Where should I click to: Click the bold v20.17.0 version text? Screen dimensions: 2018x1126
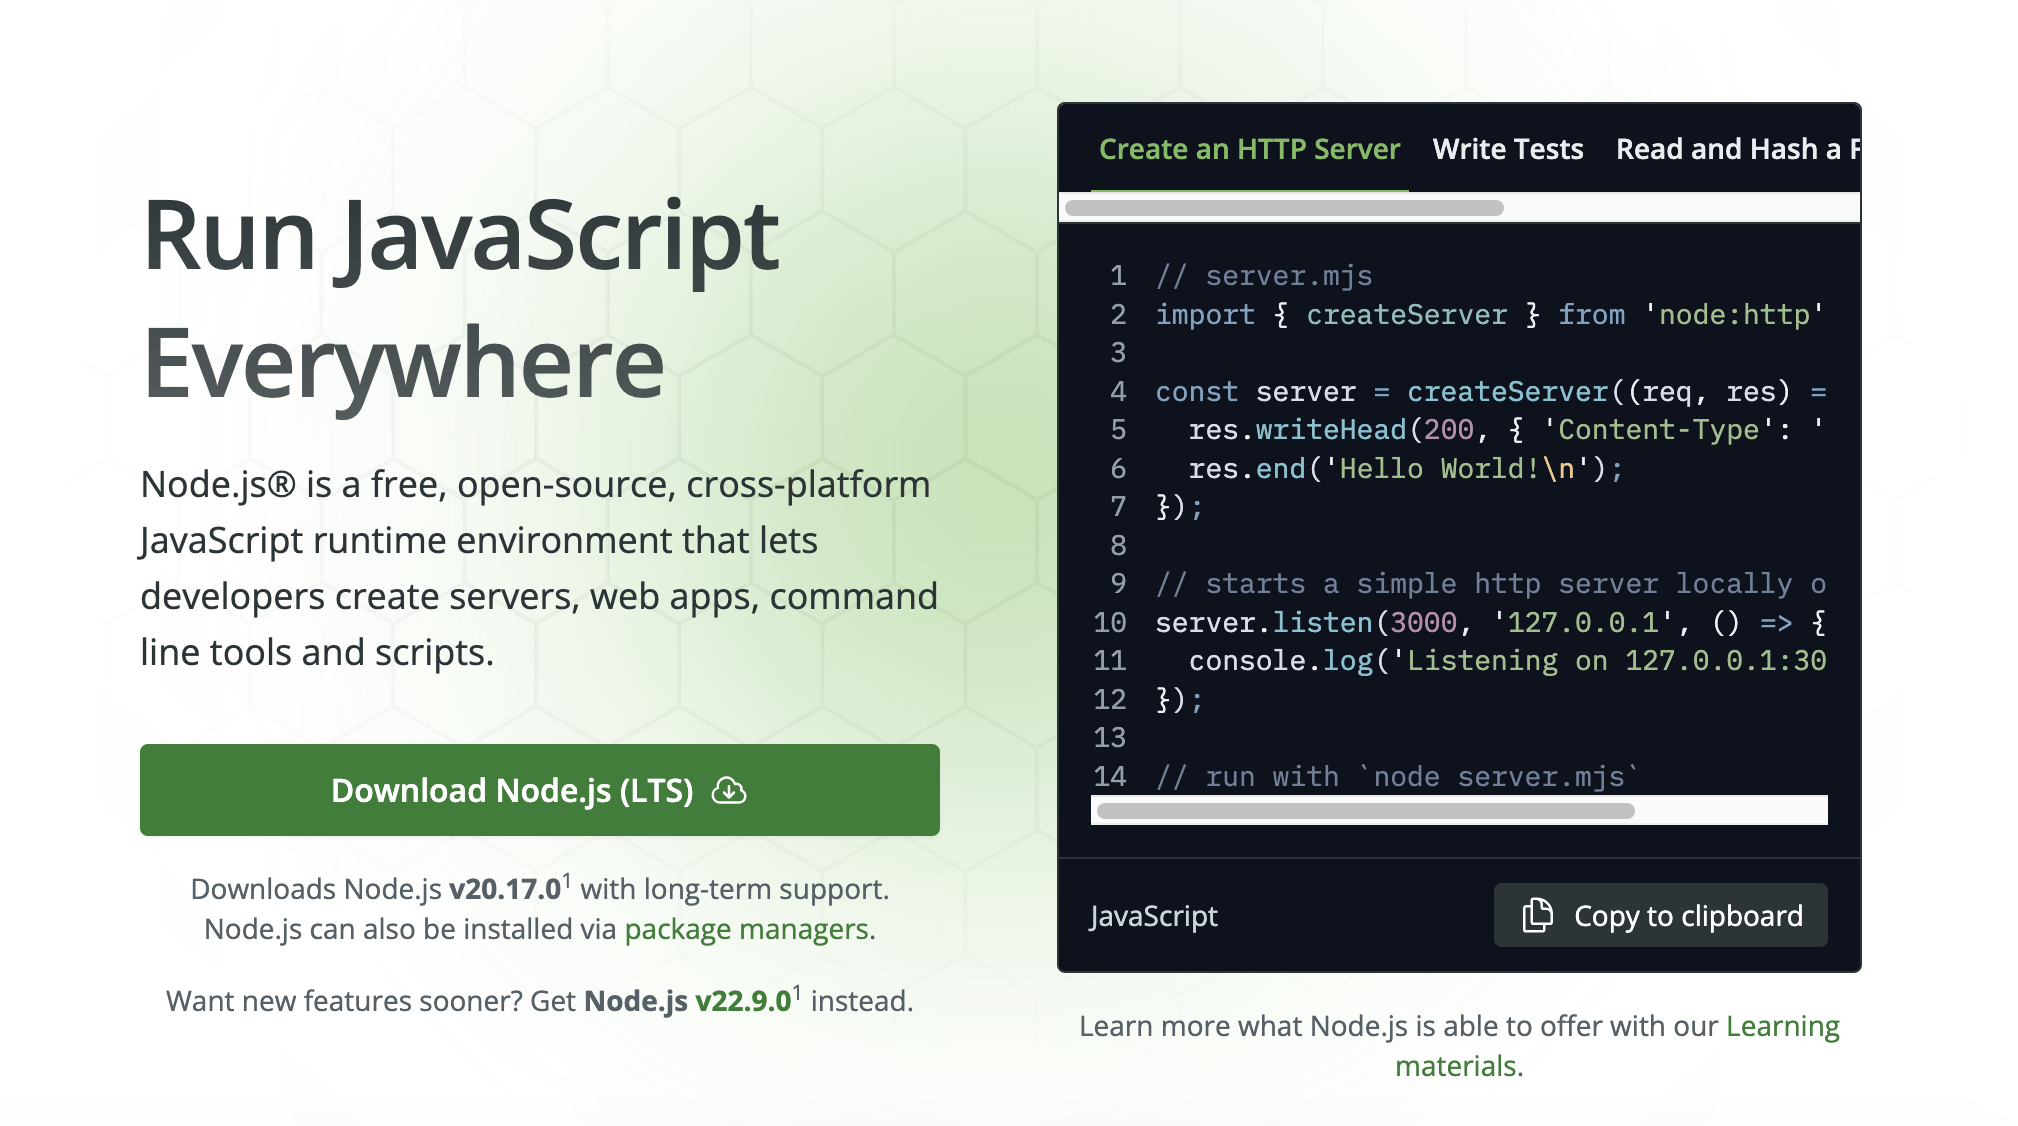tap(504, 889)
